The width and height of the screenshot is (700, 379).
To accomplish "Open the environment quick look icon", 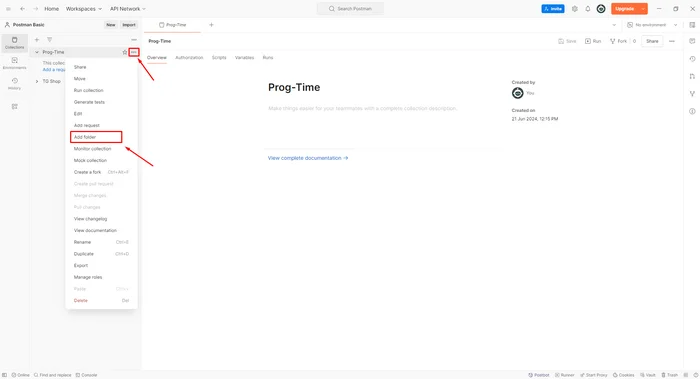I will coord(692,25).
